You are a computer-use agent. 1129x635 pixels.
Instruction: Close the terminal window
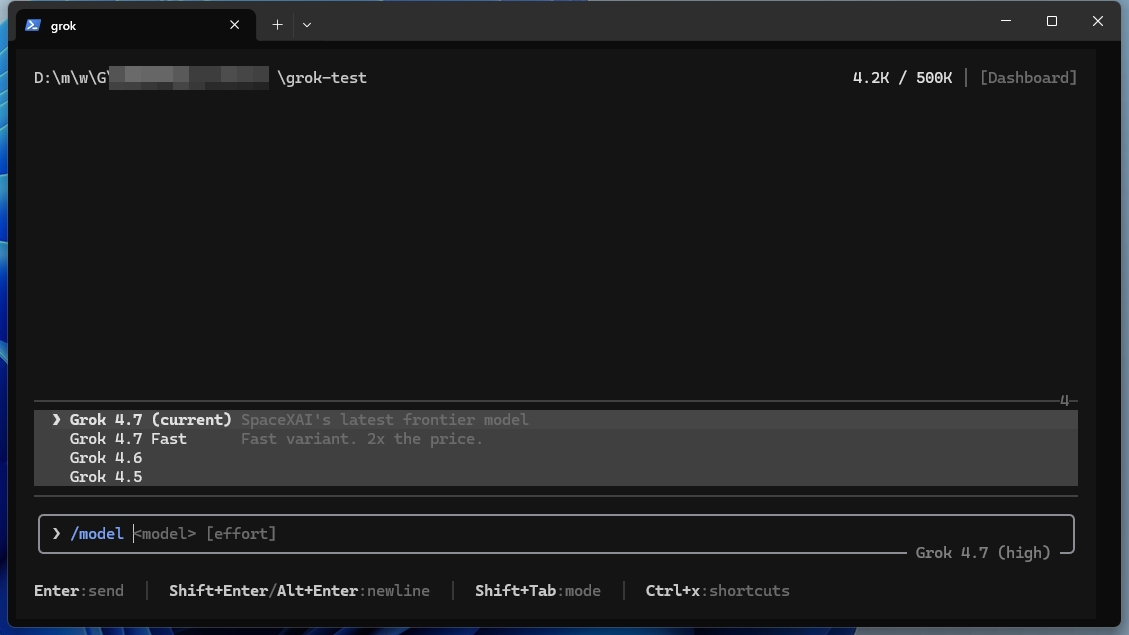1098,21
